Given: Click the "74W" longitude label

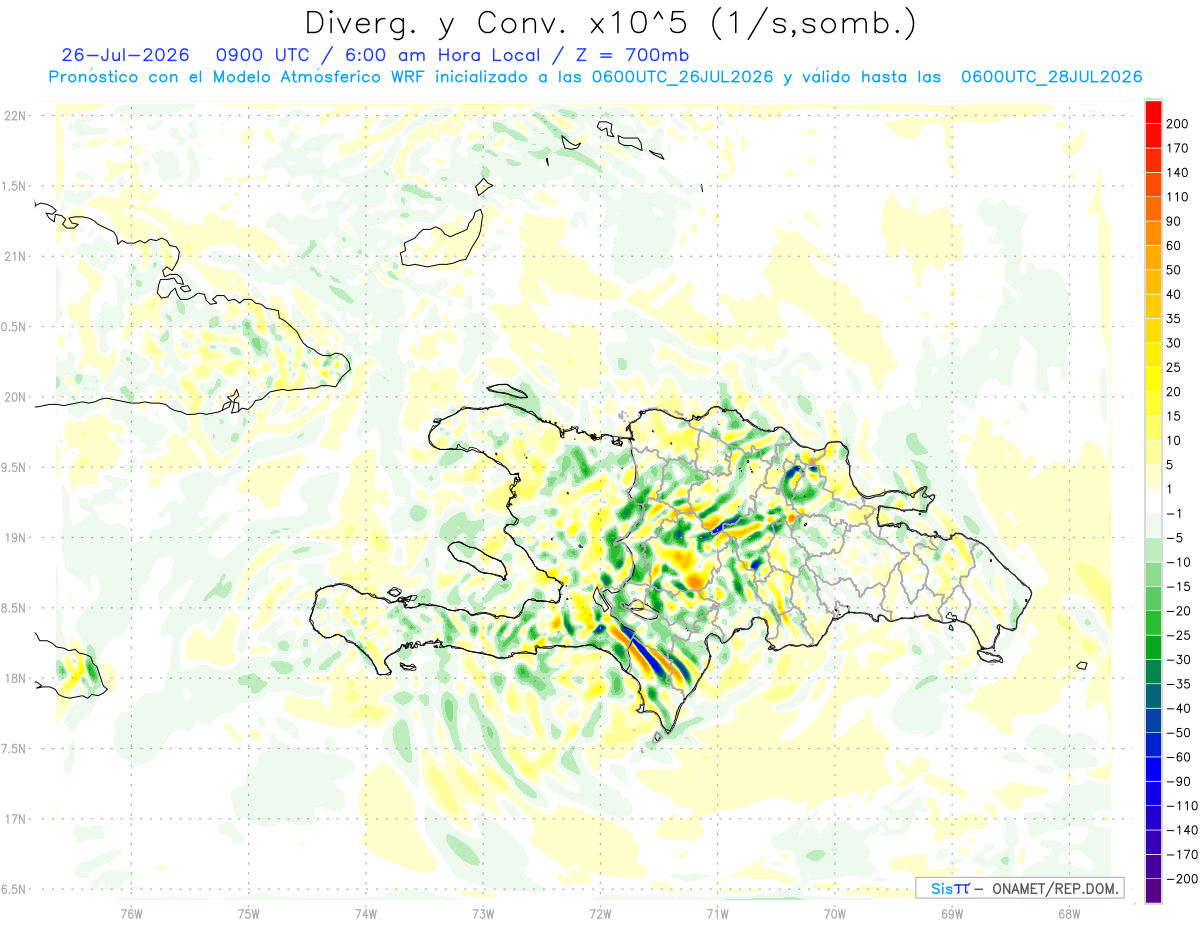Looking at the screenshot, I should (365, 914).
